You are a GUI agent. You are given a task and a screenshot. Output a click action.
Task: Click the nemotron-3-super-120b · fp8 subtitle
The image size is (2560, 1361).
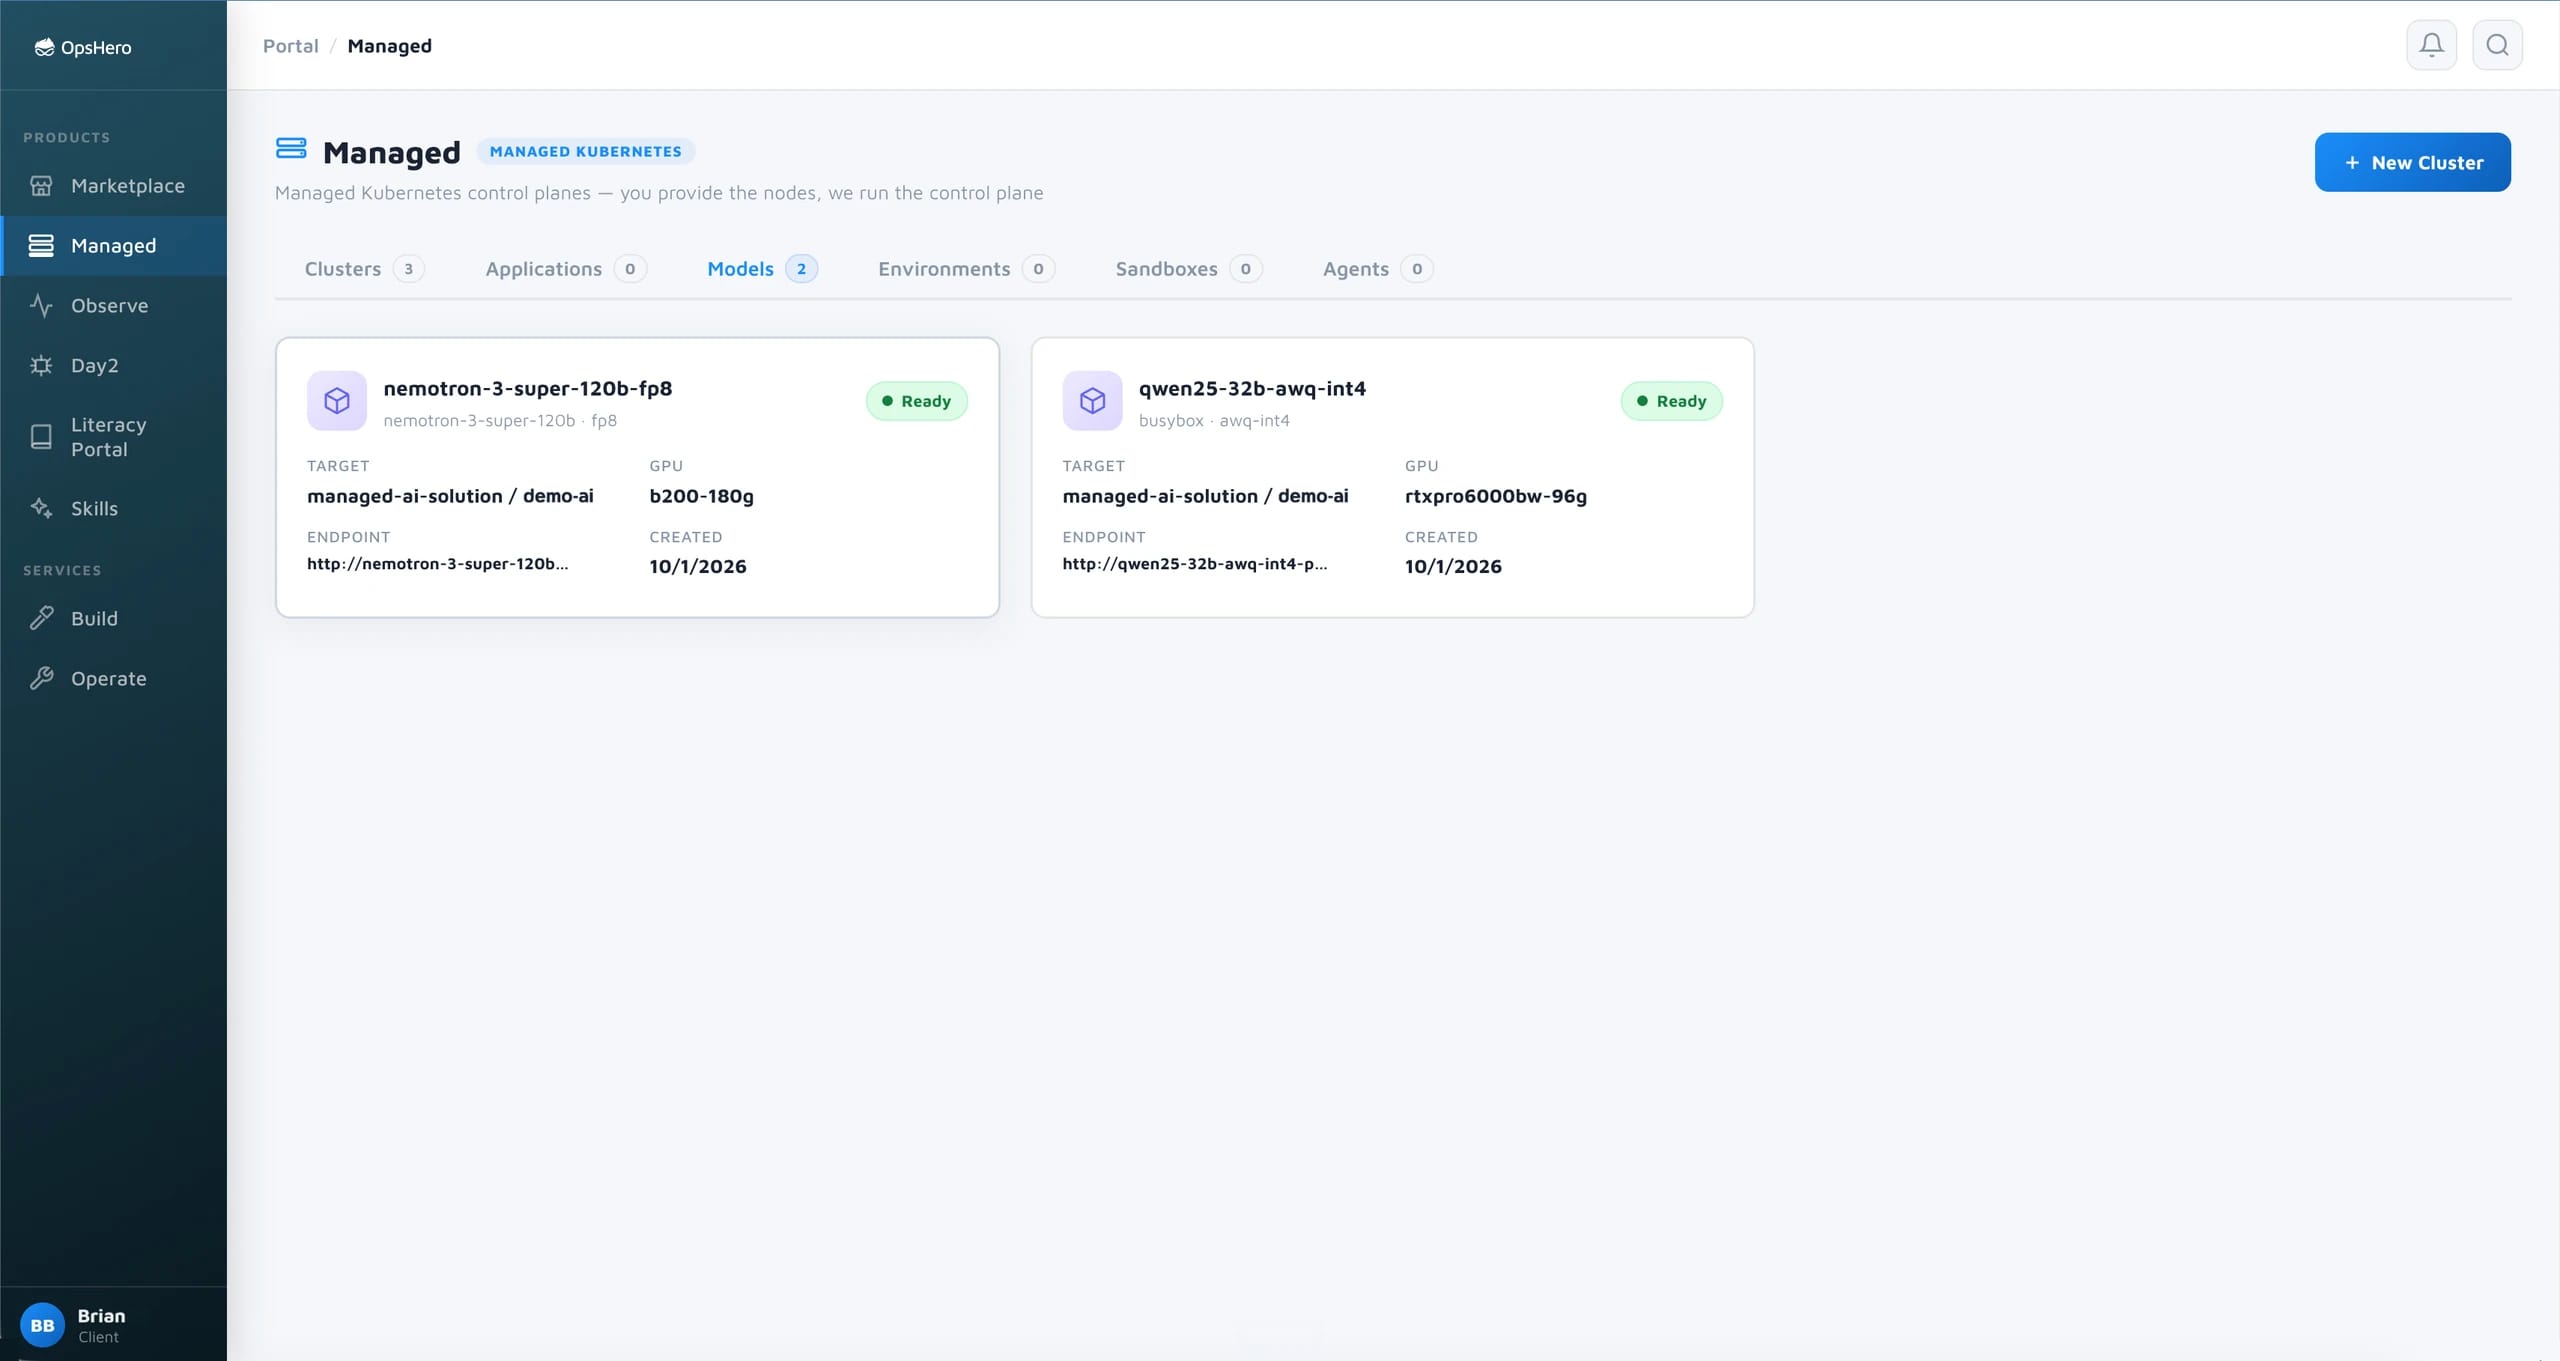500,421
